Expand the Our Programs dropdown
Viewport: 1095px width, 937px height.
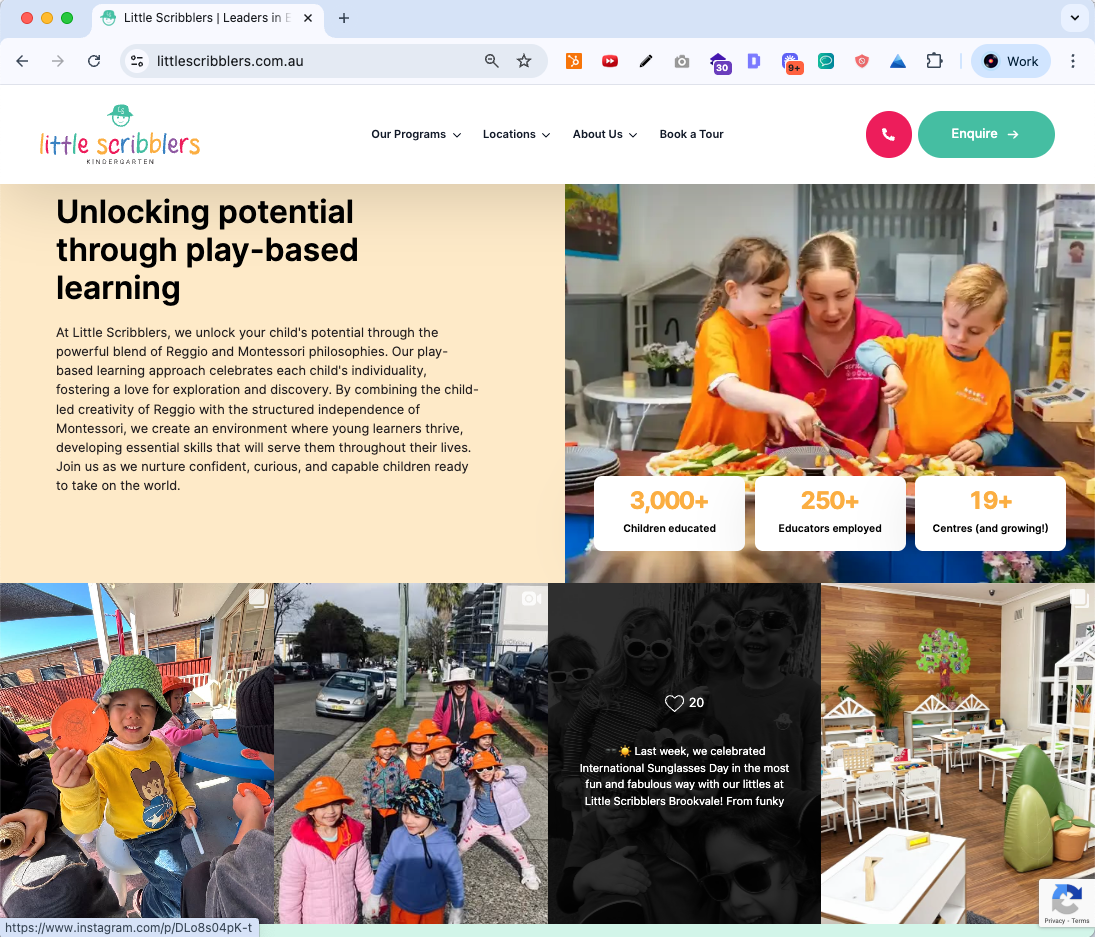point(415,134)
